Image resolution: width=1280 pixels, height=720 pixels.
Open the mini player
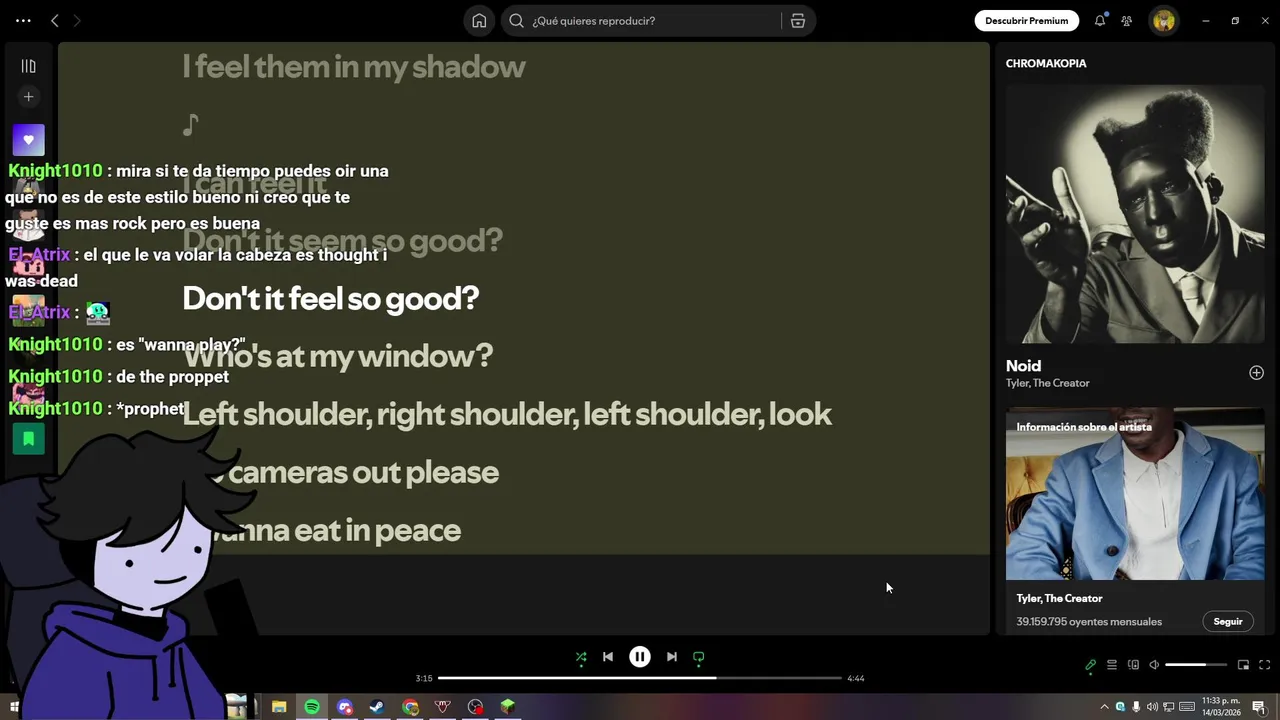click(x=1243, y=665)
